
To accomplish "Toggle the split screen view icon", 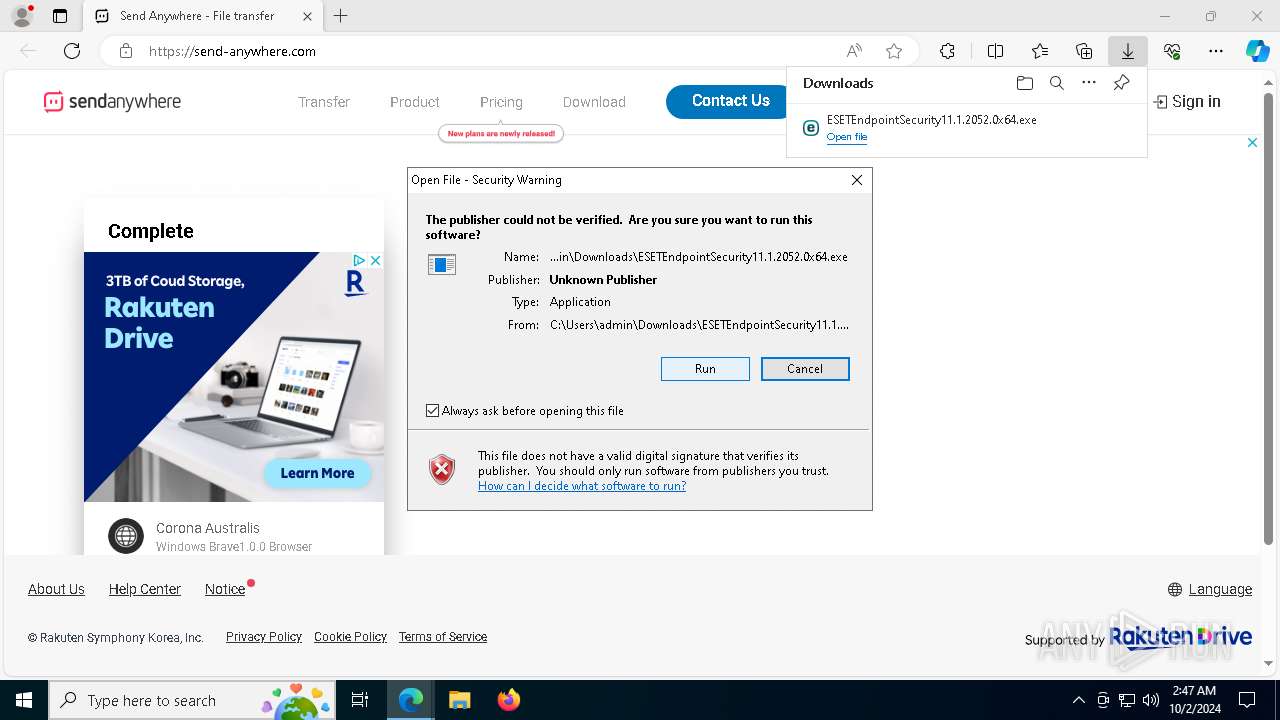I will (995, 51).
